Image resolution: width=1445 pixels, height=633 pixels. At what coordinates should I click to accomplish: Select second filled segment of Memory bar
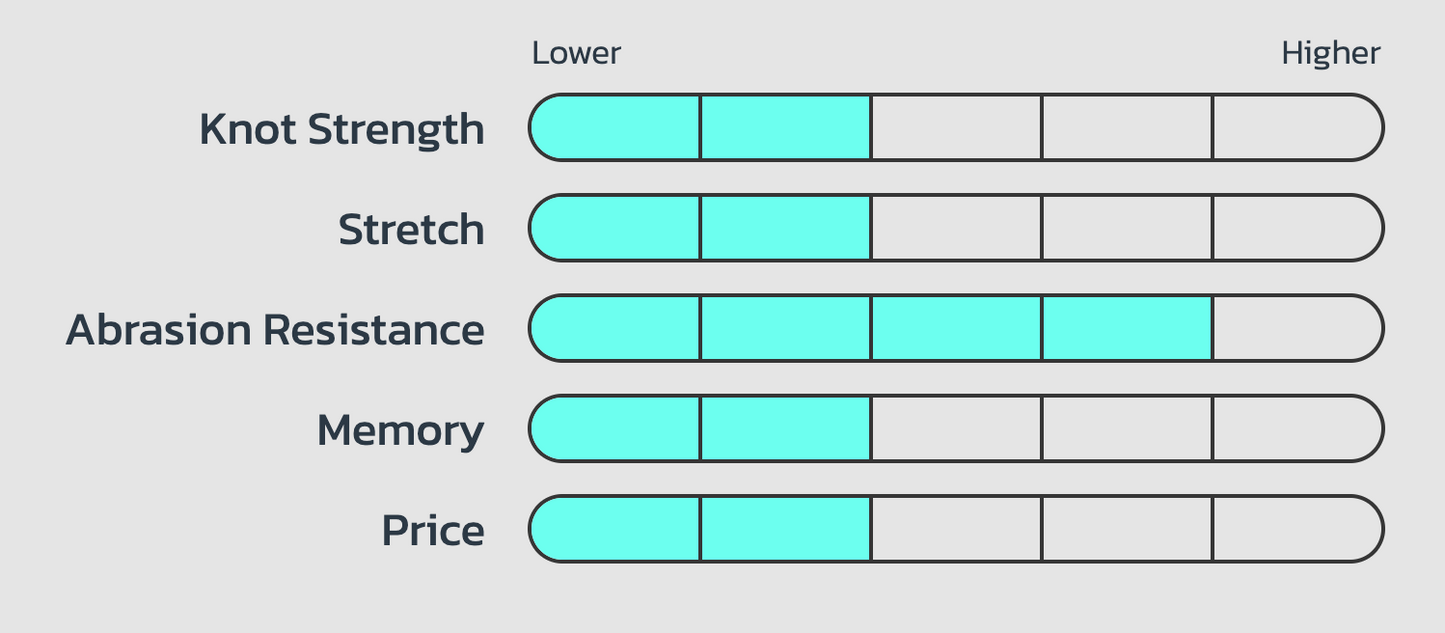(786, 429)
